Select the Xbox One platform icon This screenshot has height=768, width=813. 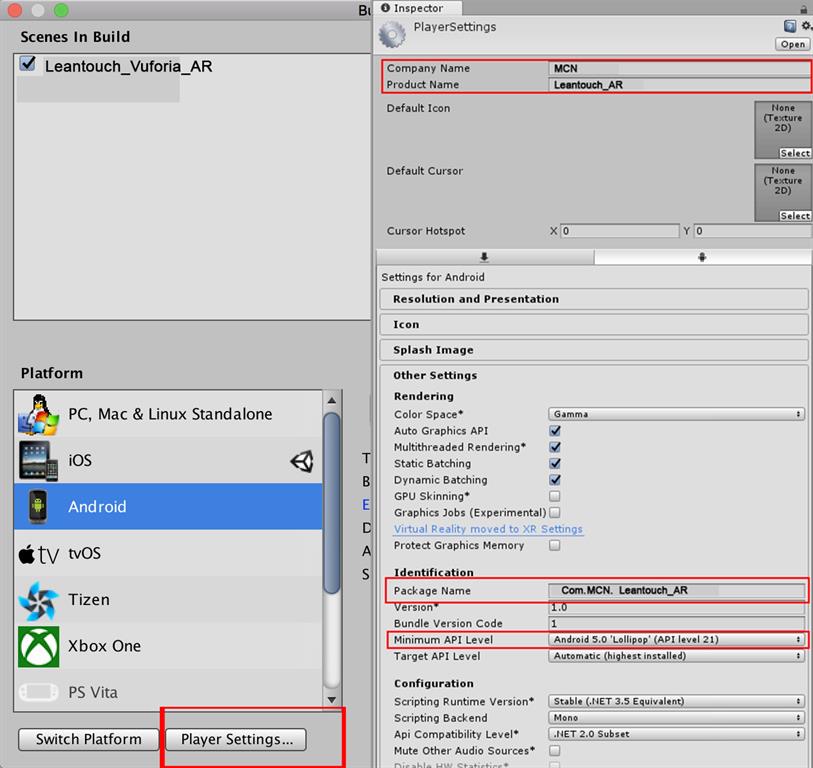tap(37, 645)
